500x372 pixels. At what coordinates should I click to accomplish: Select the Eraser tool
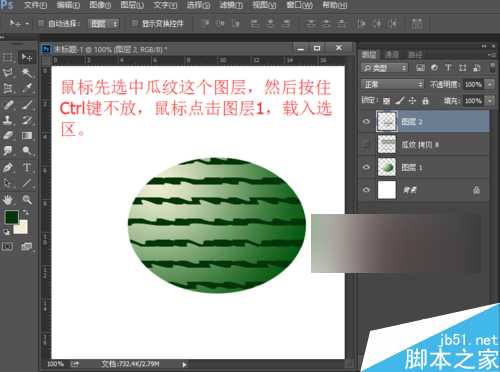point(8,135)
